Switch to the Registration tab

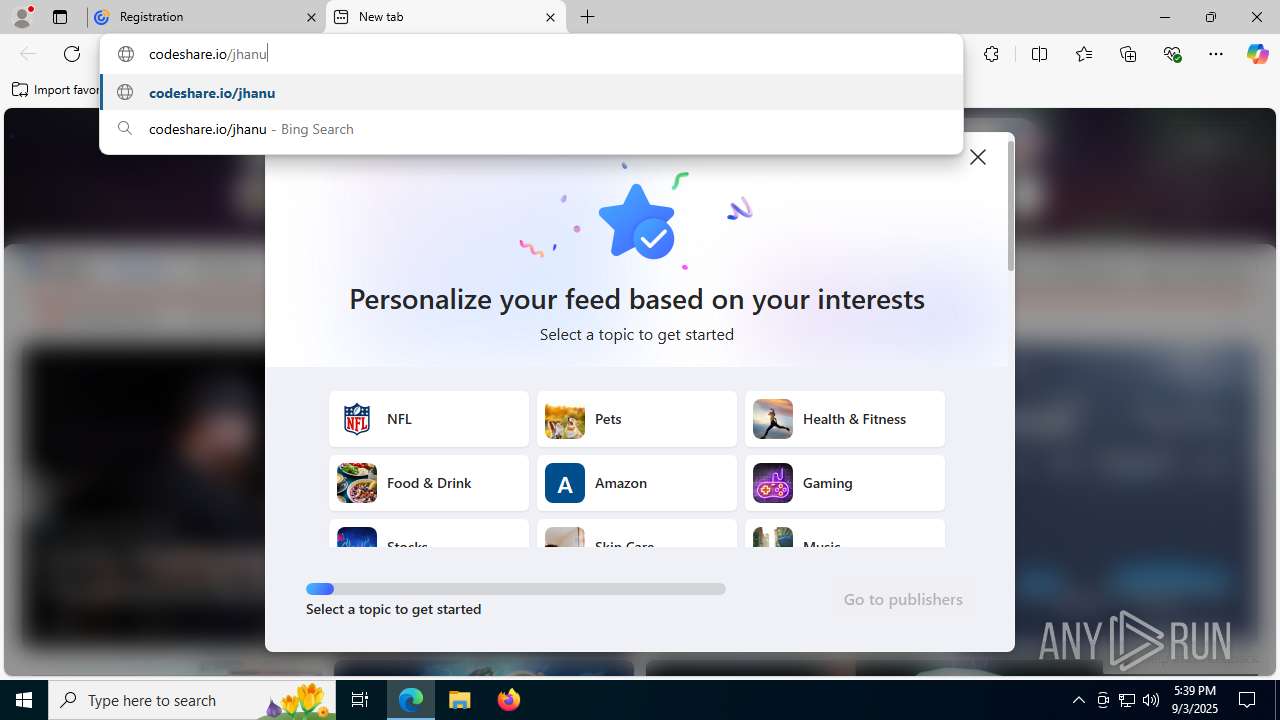205,17
